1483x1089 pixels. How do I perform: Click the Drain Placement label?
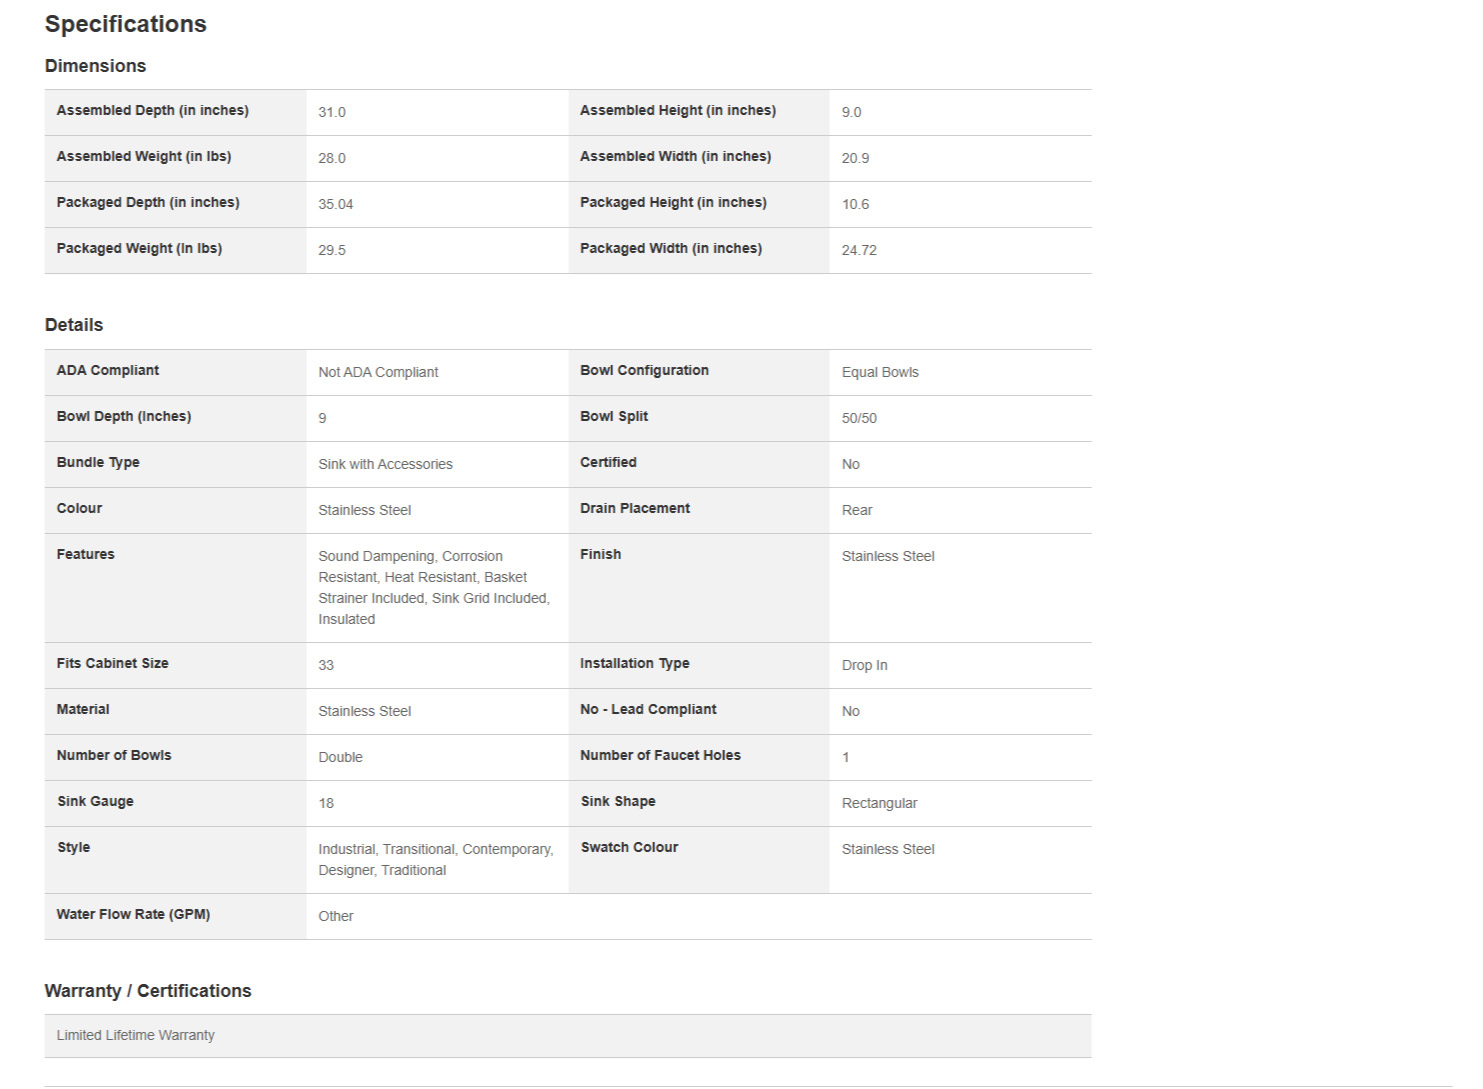(635, 509)
